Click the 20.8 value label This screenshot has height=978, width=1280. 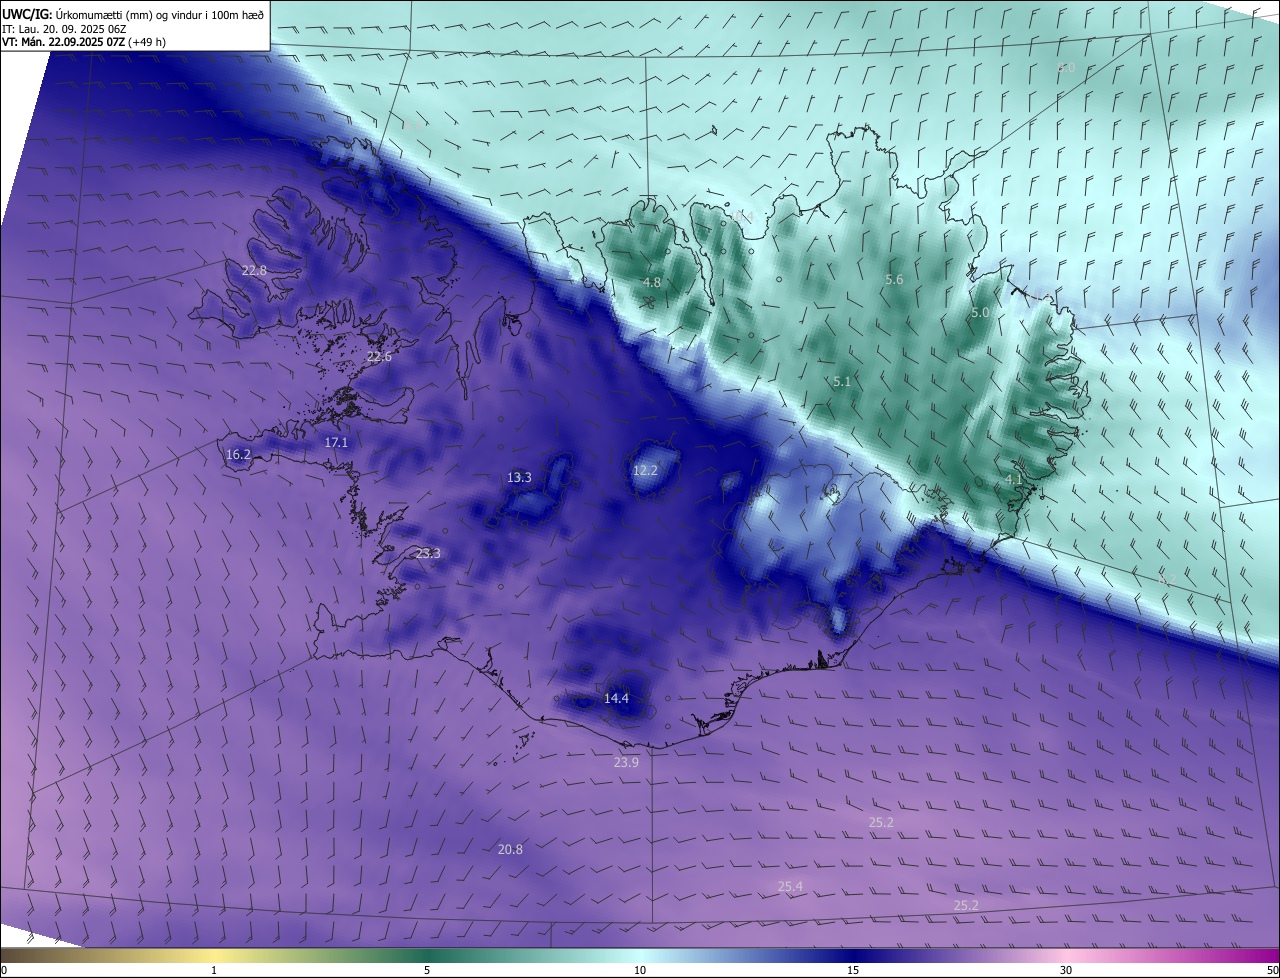pos(510,850)
